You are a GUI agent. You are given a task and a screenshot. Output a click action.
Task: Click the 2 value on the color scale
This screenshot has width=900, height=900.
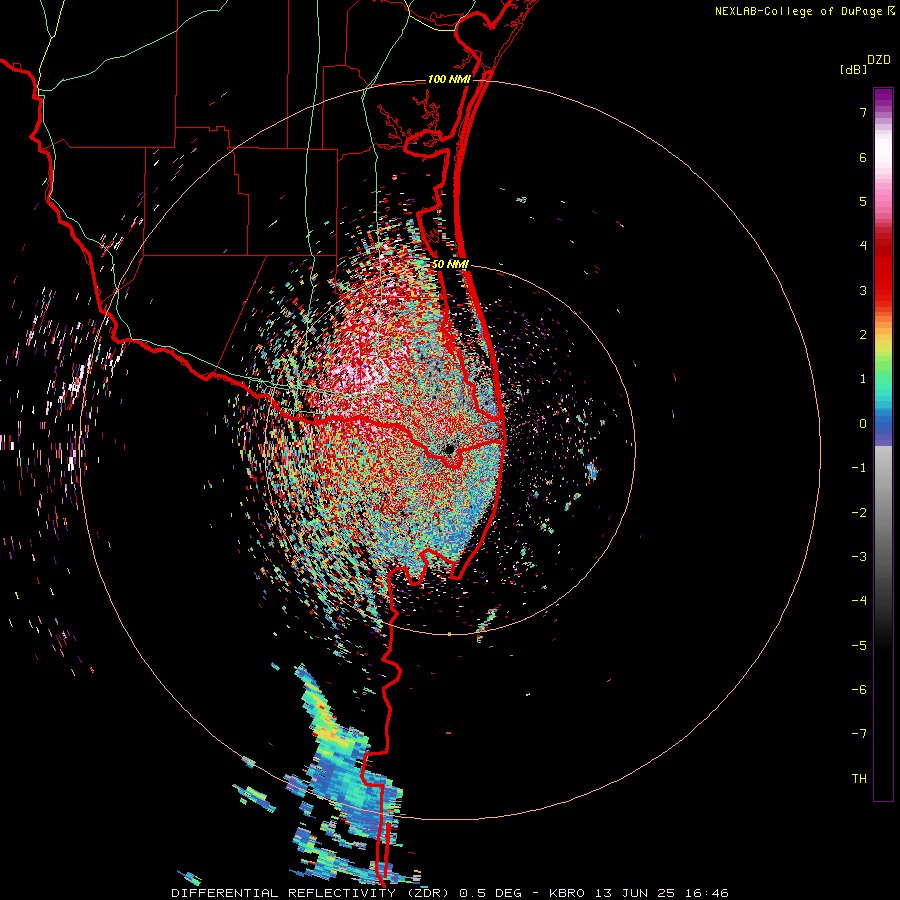[x=863, y=335]
